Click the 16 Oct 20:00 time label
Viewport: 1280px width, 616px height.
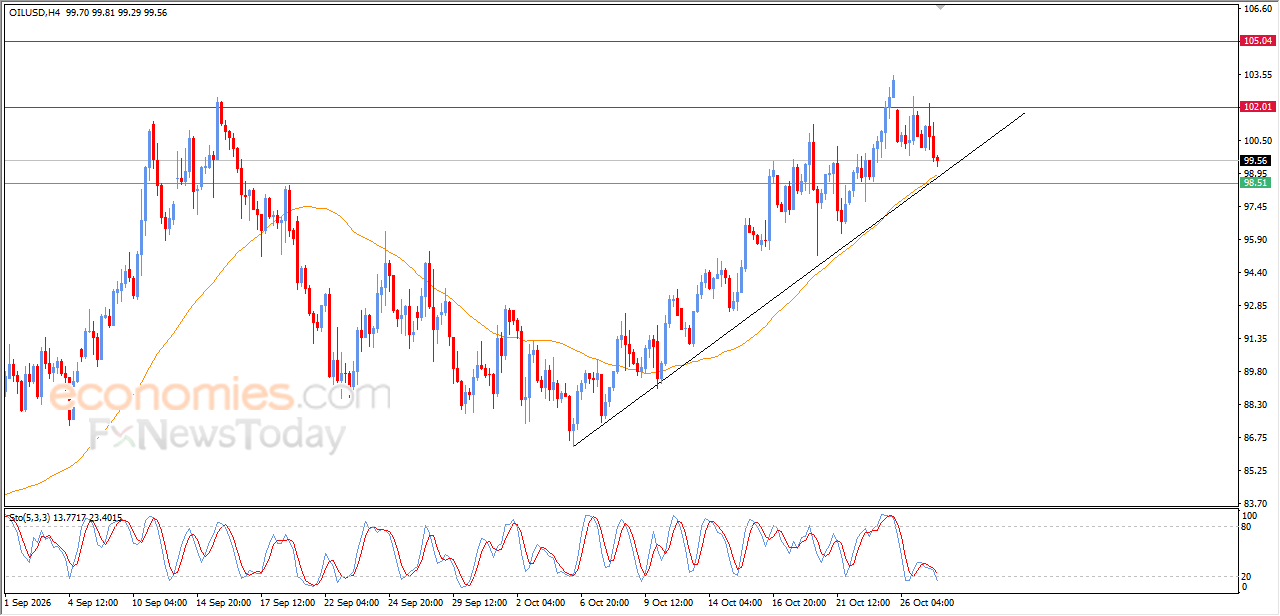point(798,603)
